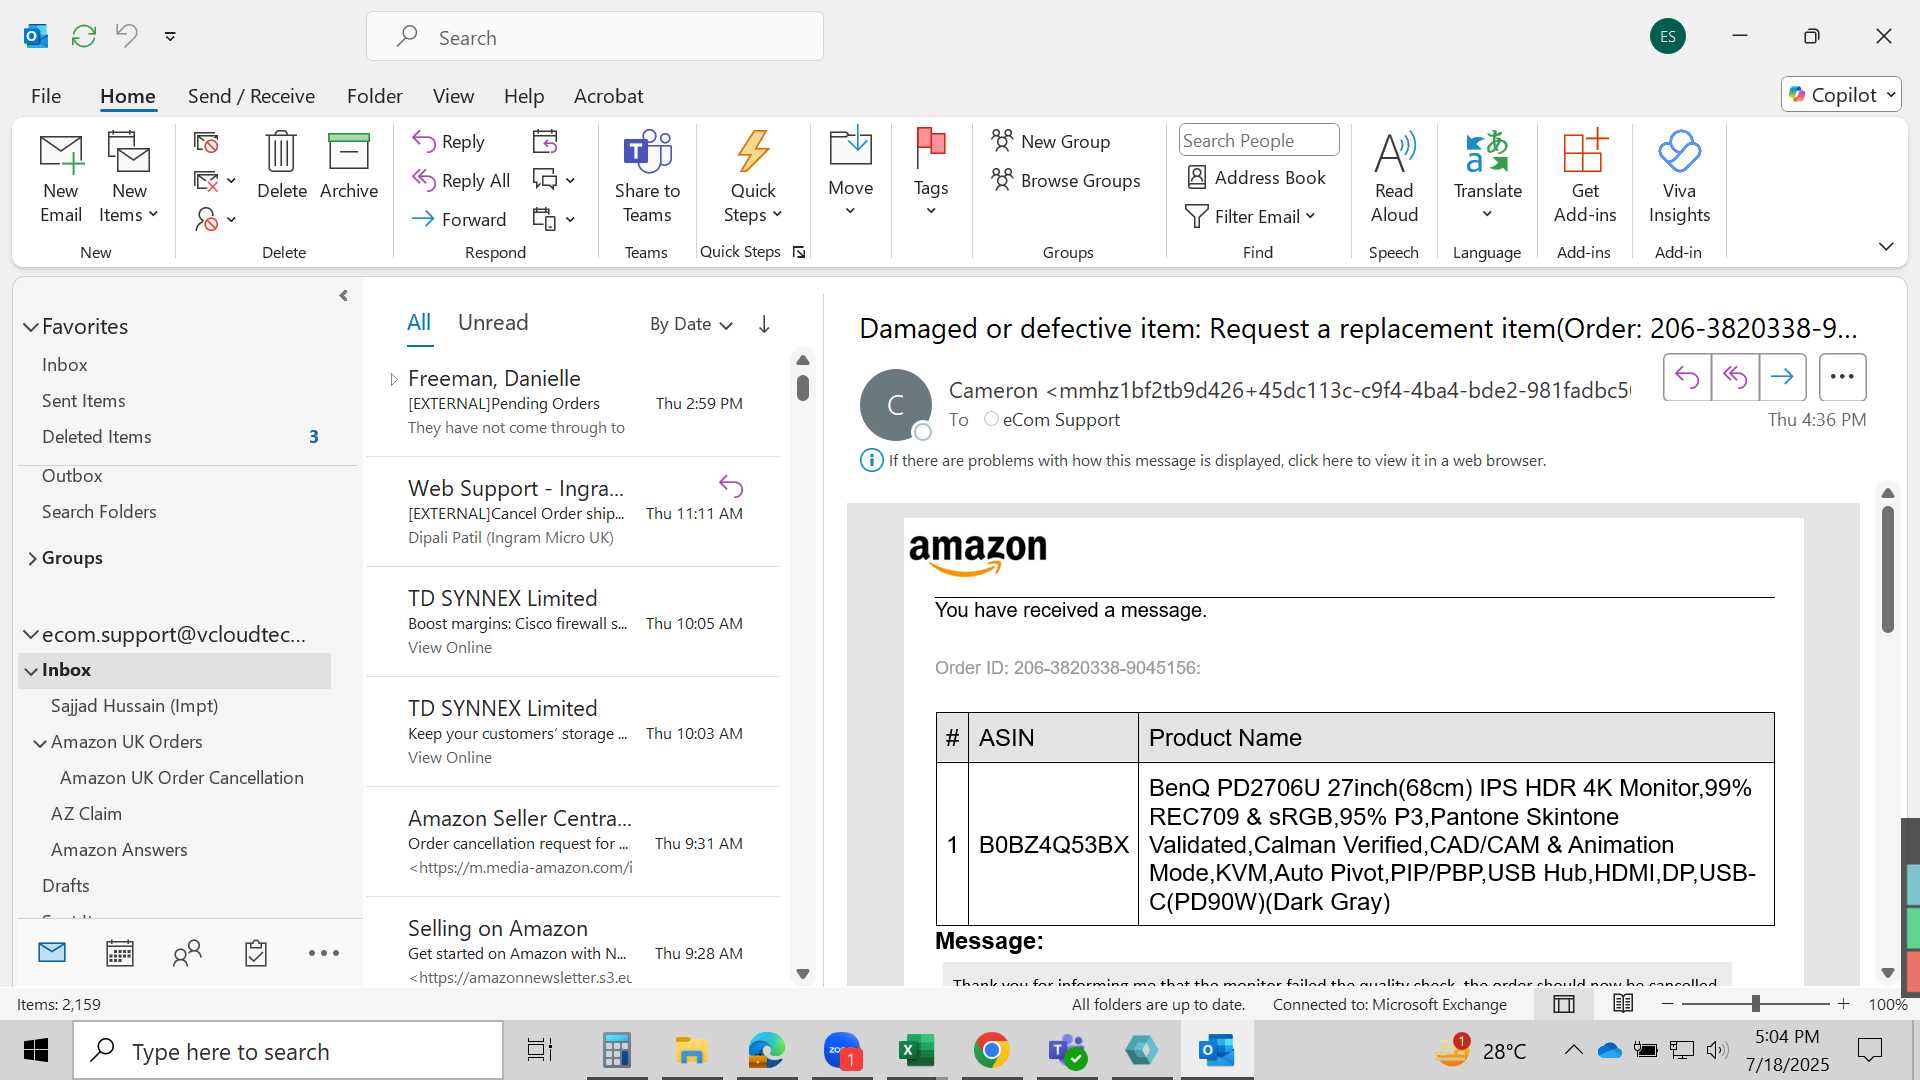Image resolution: width=1920 pixels, height=1080 pixels.
Task: Open the Quick Steps gallery
Action: 753,177
